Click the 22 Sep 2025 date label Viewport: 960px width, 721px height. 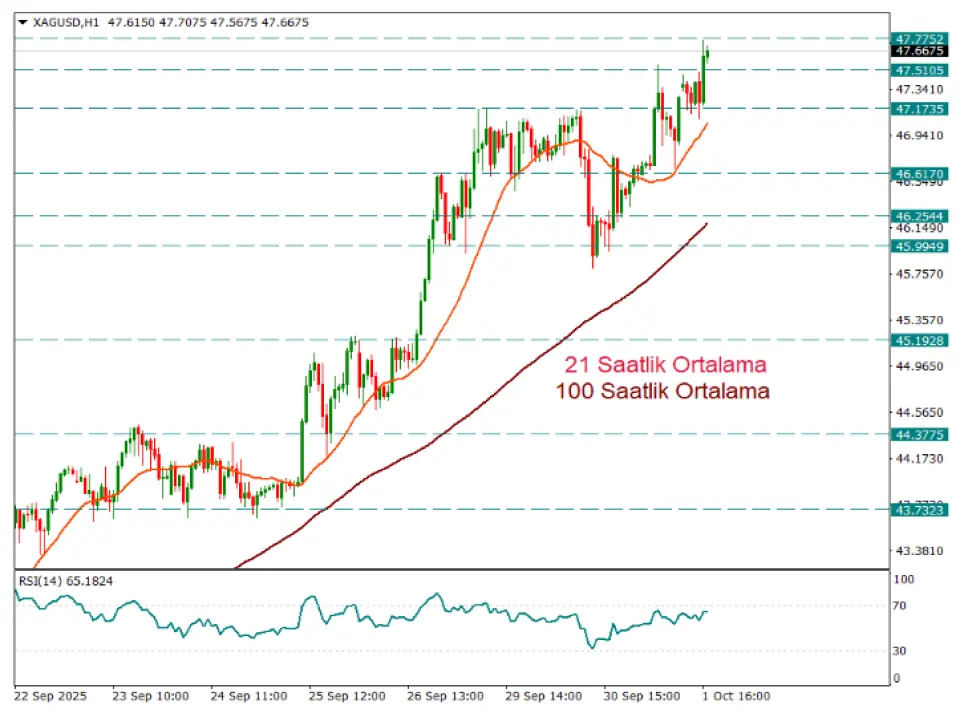49,695
